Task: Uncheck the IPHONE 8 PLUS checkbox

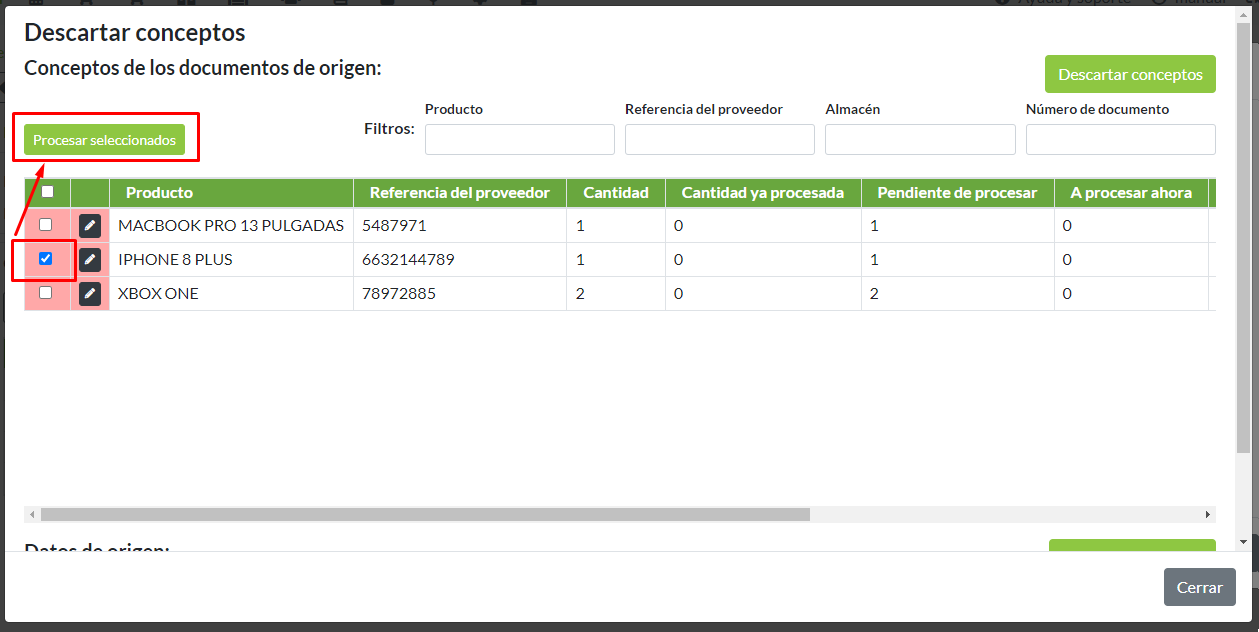Action: [x=46, y=259]
